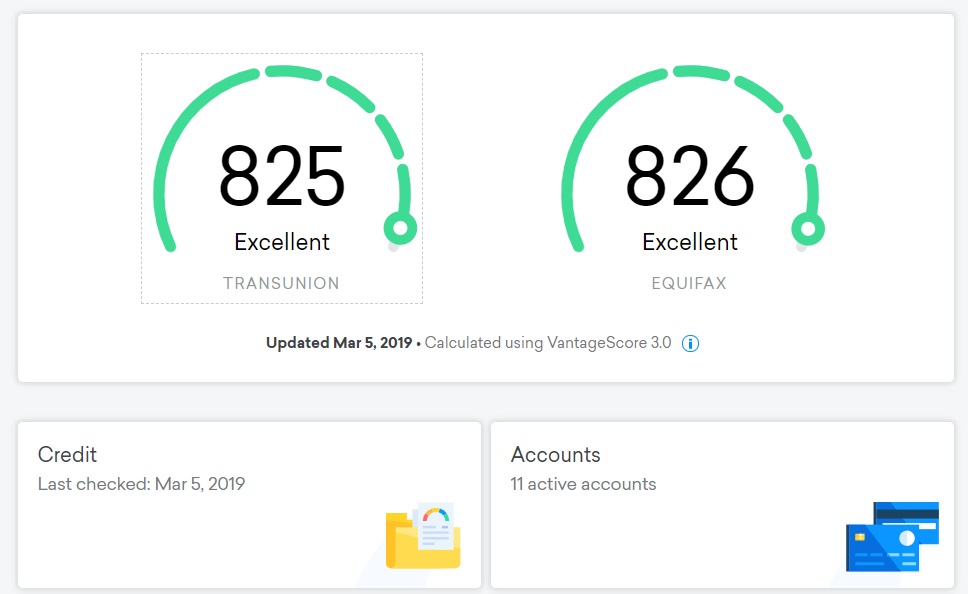Click the EQUIFAX bureau label
The height and width of the screenshot is (594, 968).
pyautogui.click(x=690, y=283)
